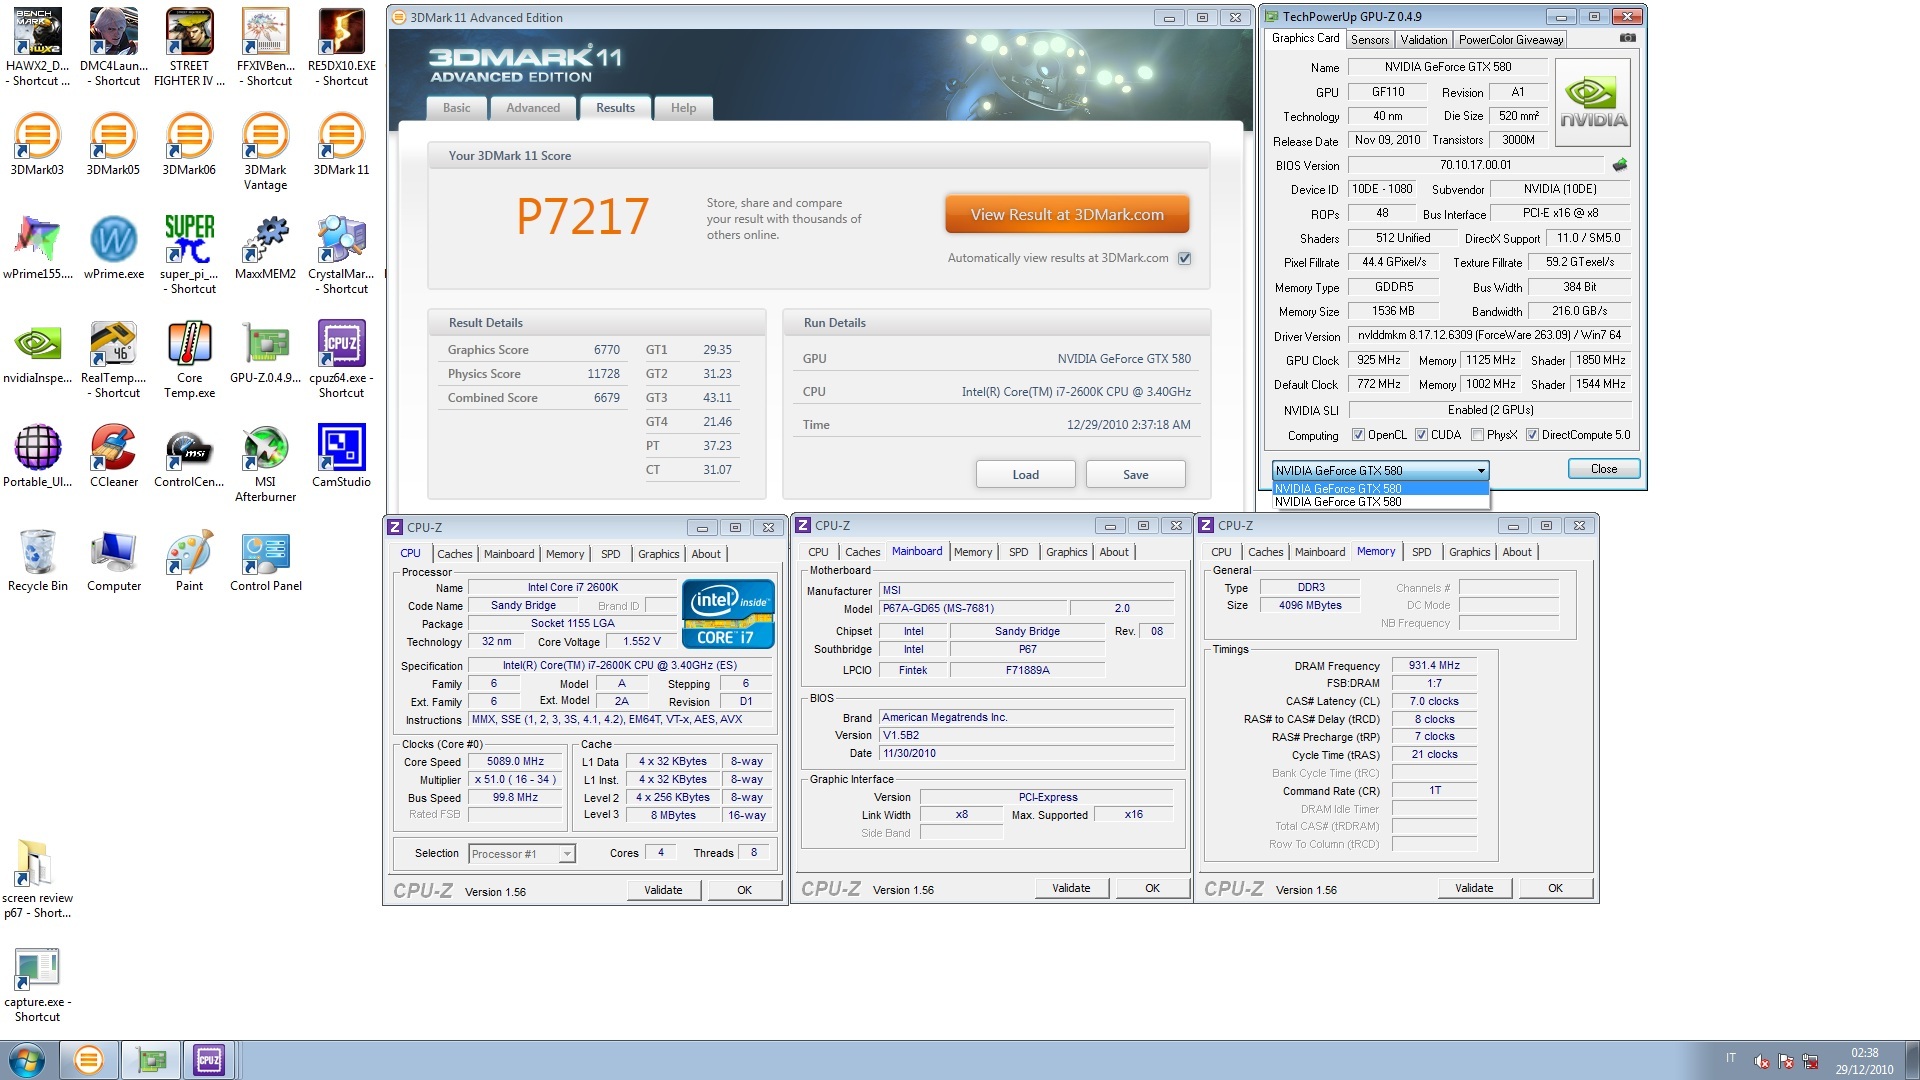Toggle the OpenCL checkbox in GPU-Z
This screenshot has width=1920, height=1080.
point(1358,435)
